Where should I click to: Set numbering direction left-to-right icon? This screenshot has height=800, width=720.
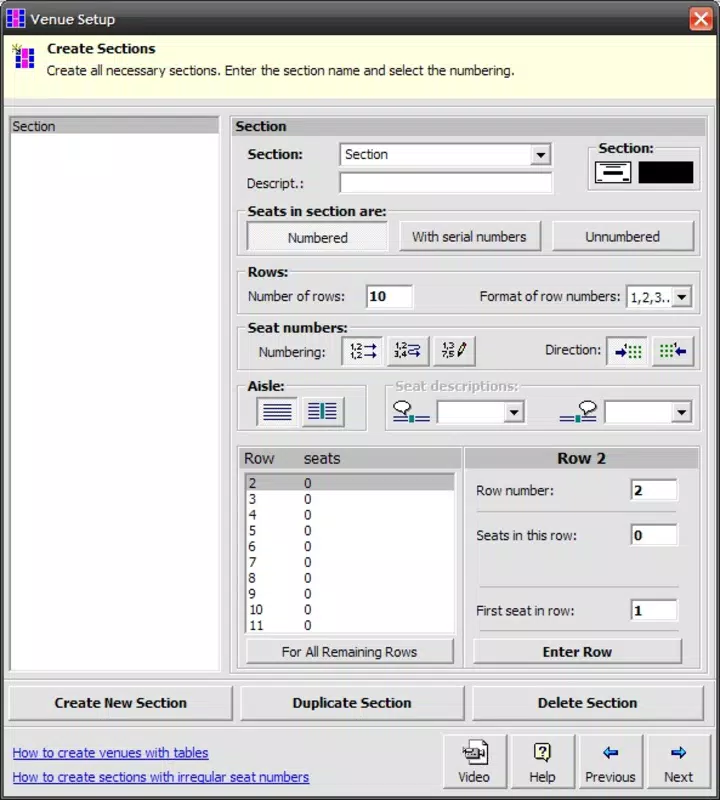627,351
